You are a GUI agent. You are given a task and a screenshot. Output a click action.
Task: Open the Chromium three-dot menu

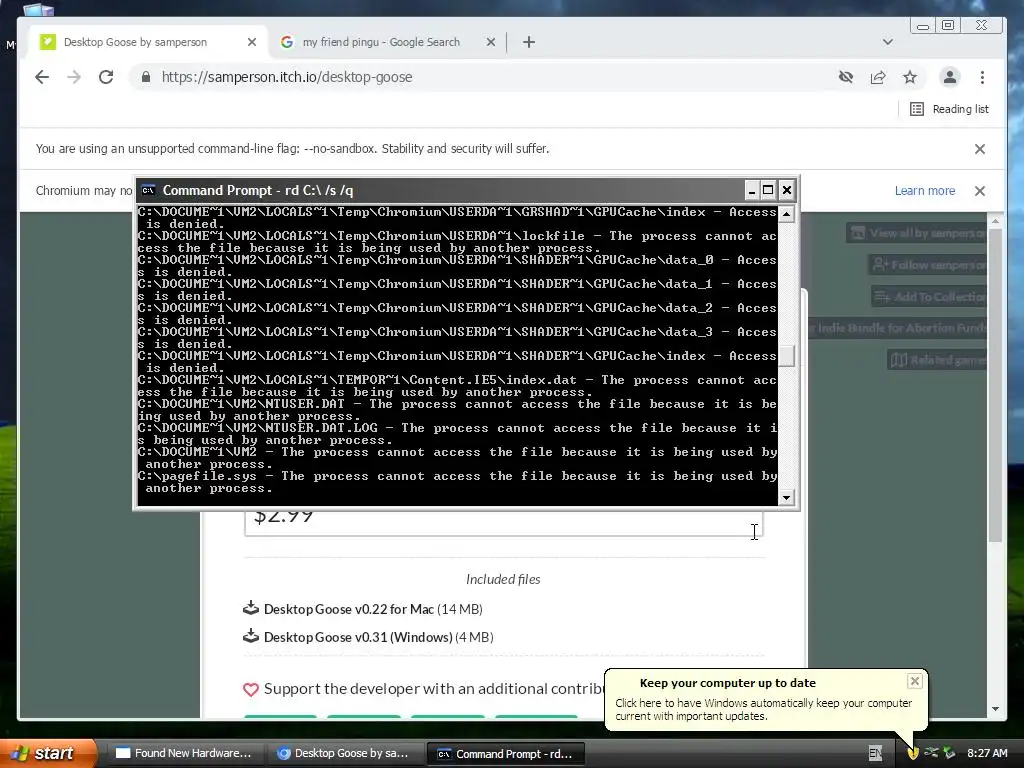pos(982,77)
